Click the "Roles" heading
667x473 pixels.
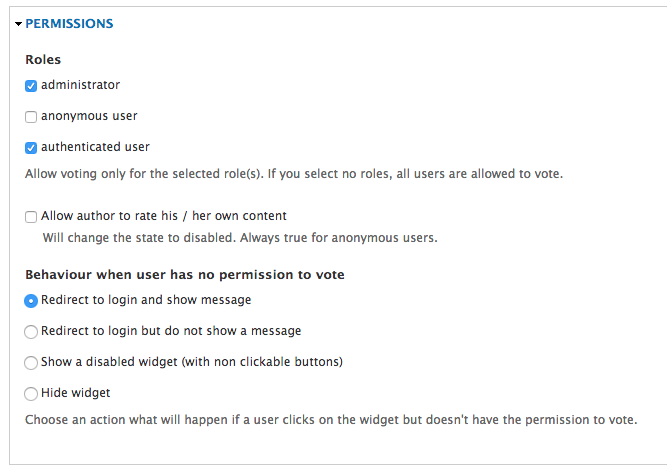43,60
